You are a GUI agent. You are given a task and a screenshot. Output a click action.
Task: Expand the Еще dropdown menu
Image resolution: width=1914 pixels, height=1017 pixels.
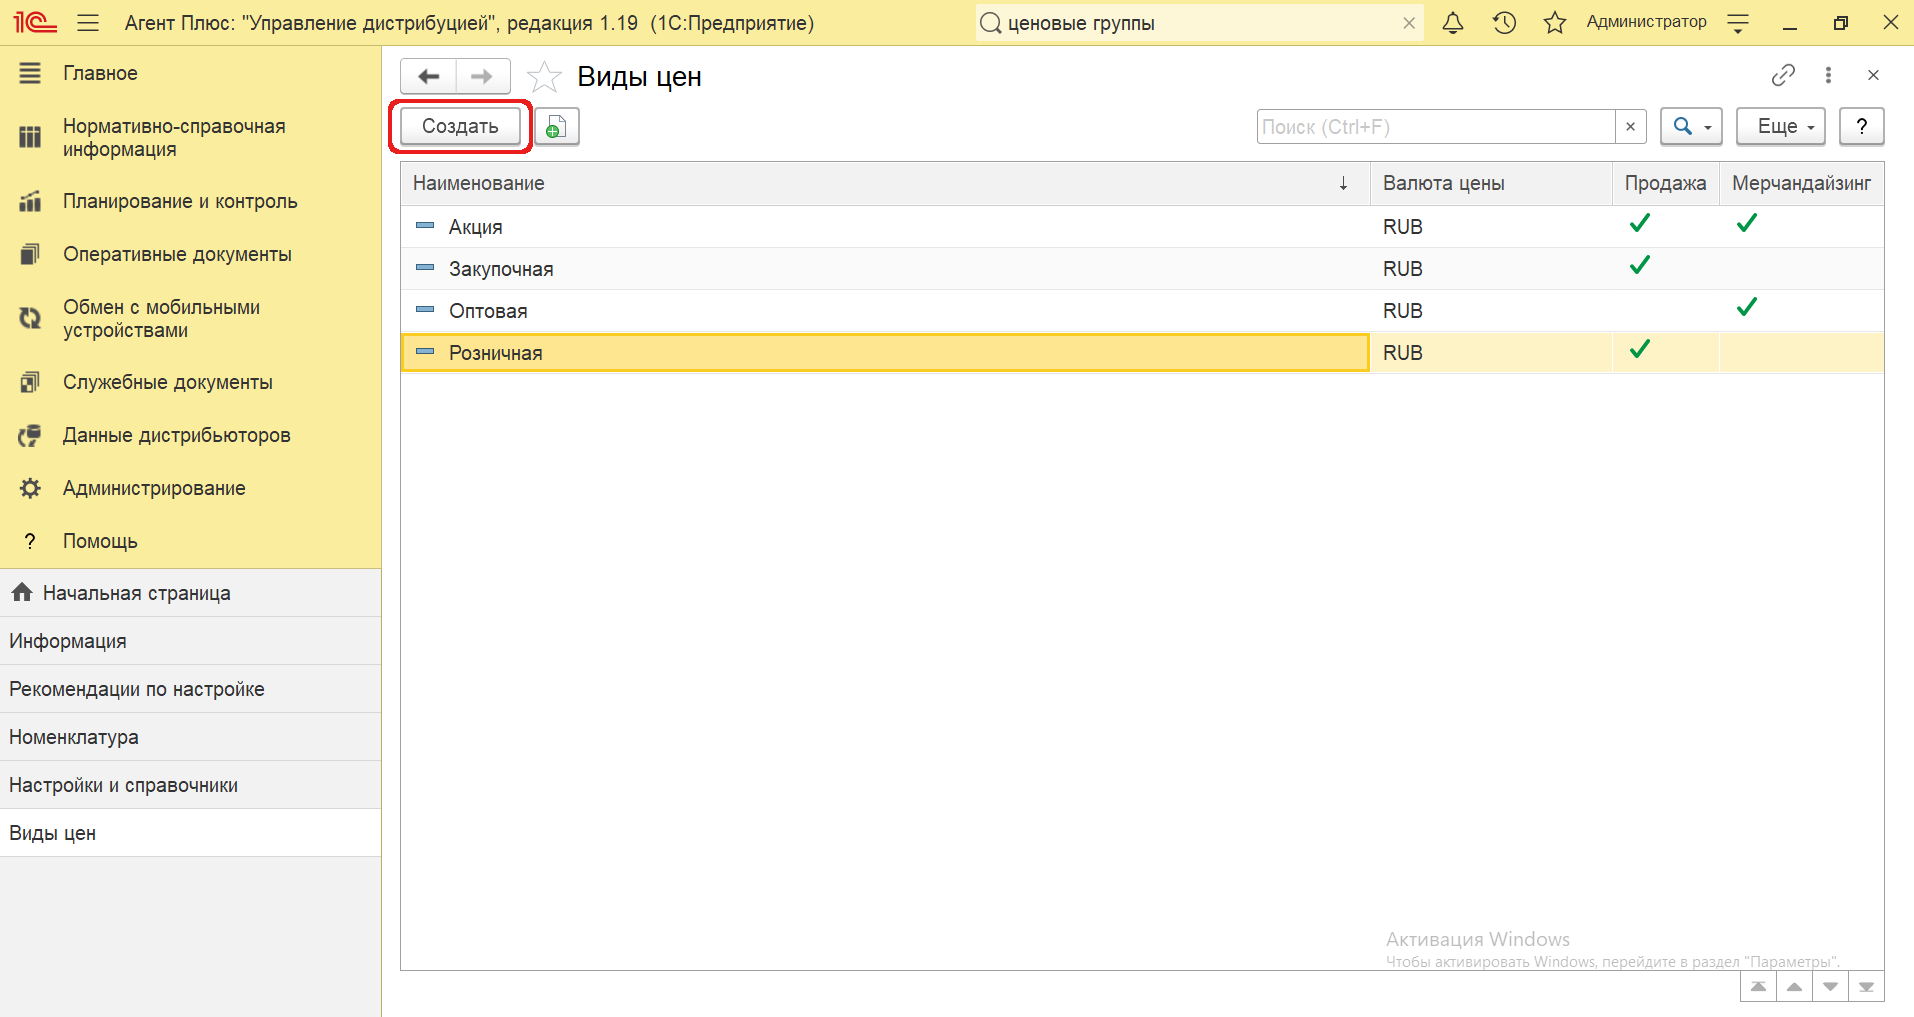1780,127
